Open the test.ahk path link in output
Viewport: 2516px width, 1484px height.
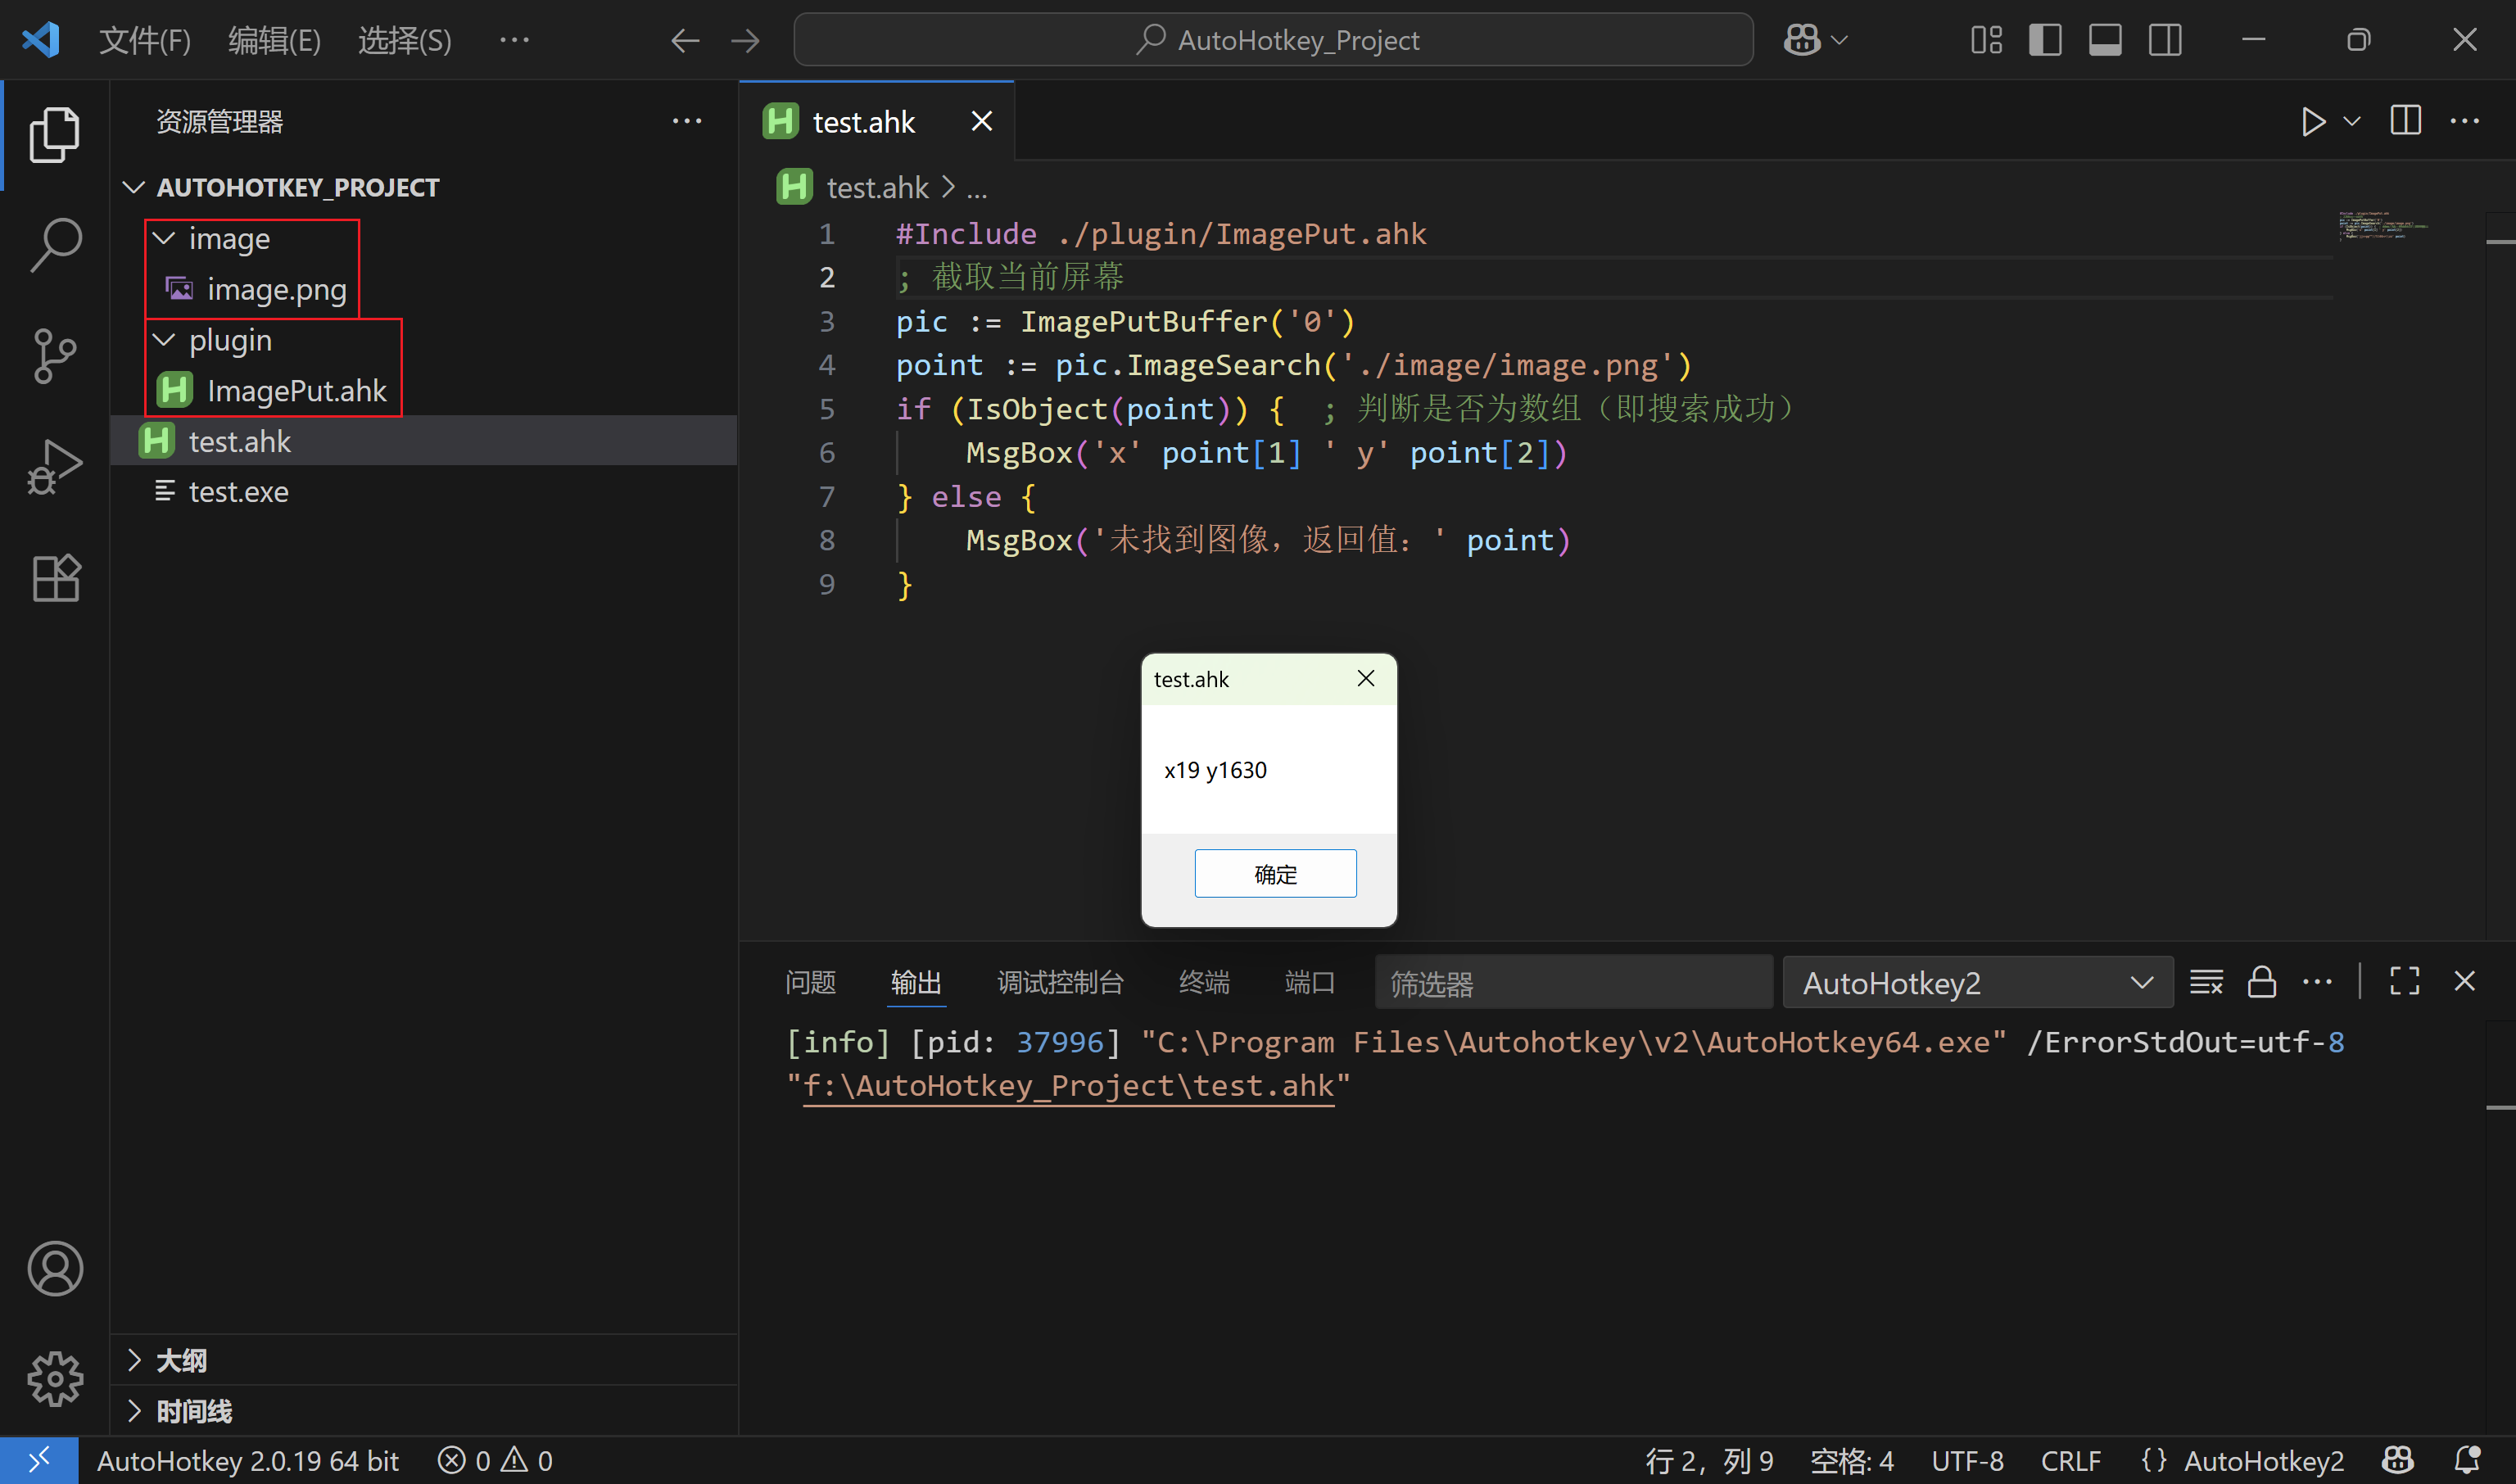1069,1086
